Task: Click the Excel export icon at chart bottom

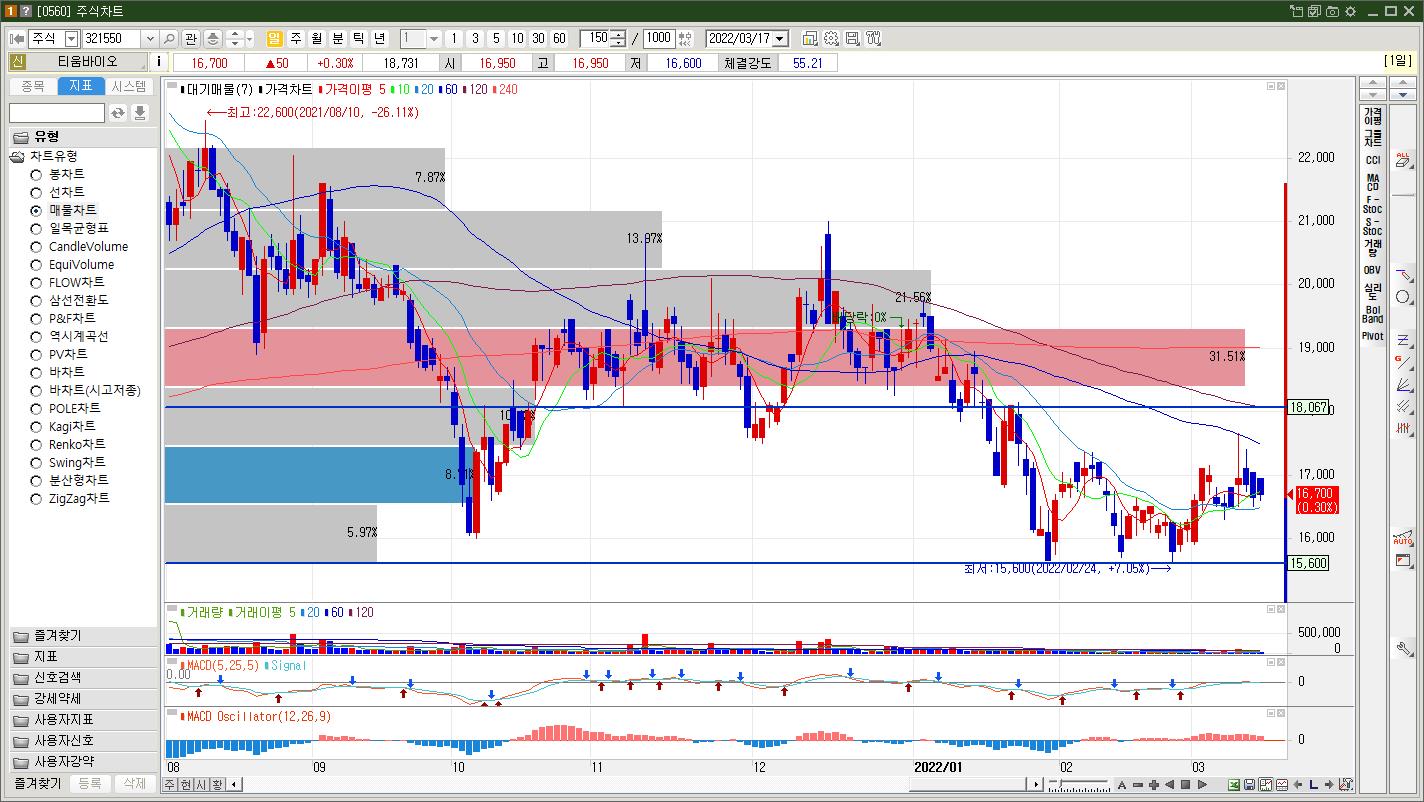Action: click(1234, 785)
